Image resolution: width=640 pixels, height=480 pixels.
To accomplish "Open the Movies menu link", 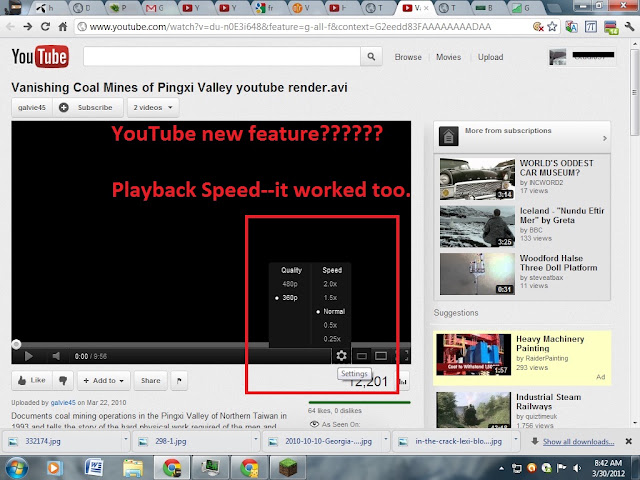I will [448, 57].
